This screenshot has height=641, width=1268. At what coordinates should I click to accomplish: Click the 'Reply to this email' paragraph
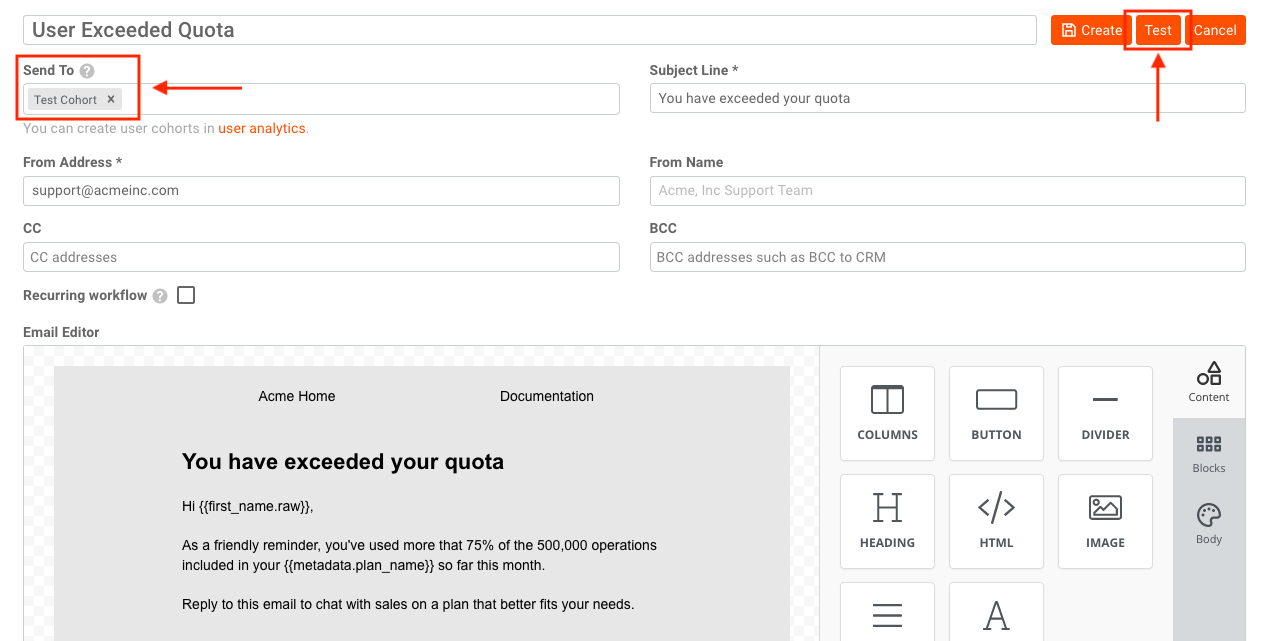coord(408,604)
